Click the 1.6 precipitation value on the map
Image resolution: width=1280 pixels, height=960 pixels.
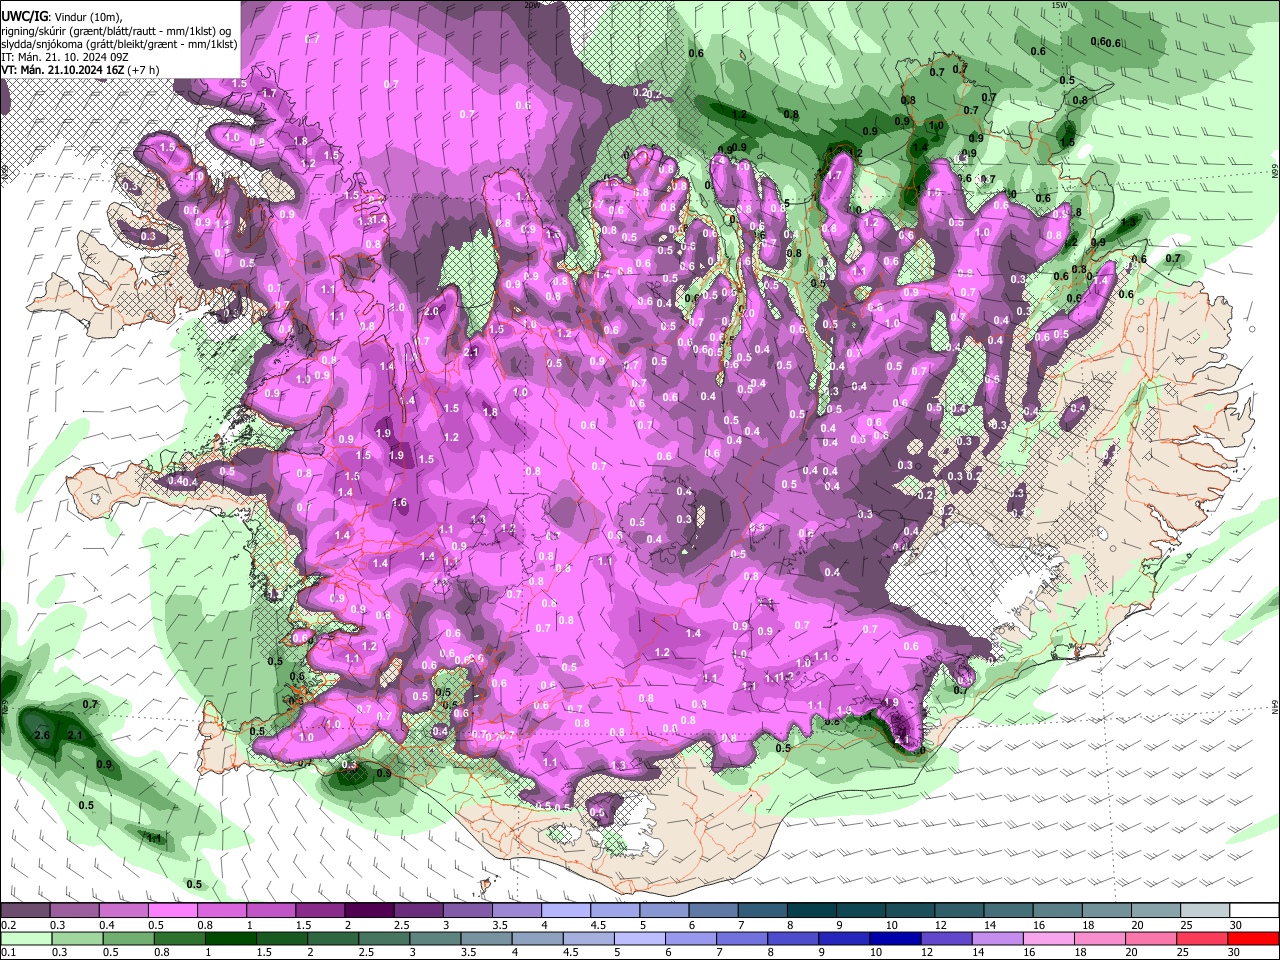point(400,503)
